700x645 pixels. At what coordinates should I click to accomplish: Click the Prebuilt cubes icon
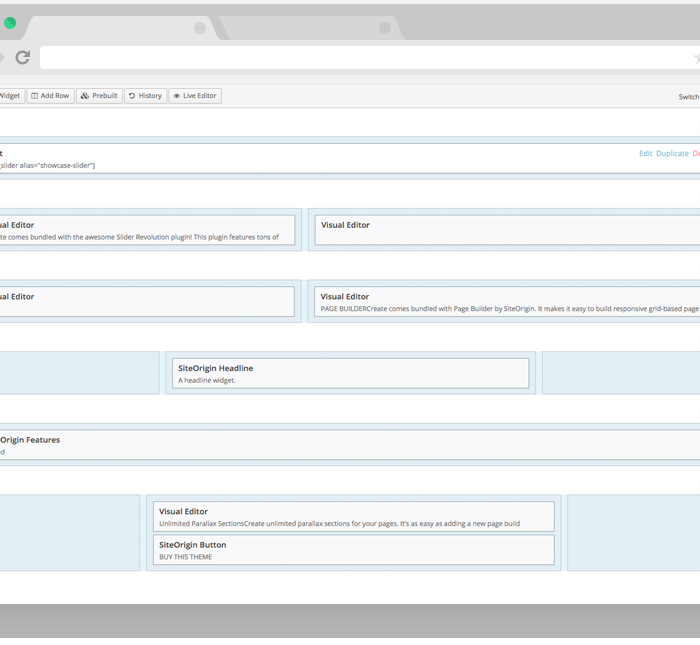[85, 96]
